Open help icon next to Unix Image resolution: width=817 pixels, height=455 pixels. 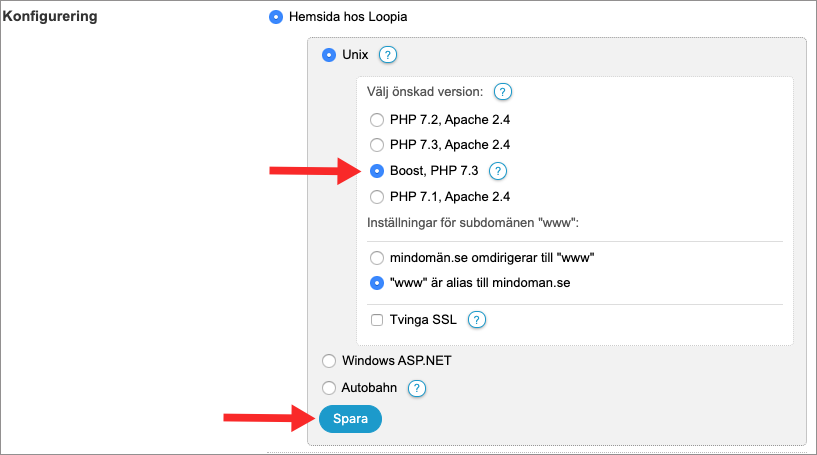(388, 55)
